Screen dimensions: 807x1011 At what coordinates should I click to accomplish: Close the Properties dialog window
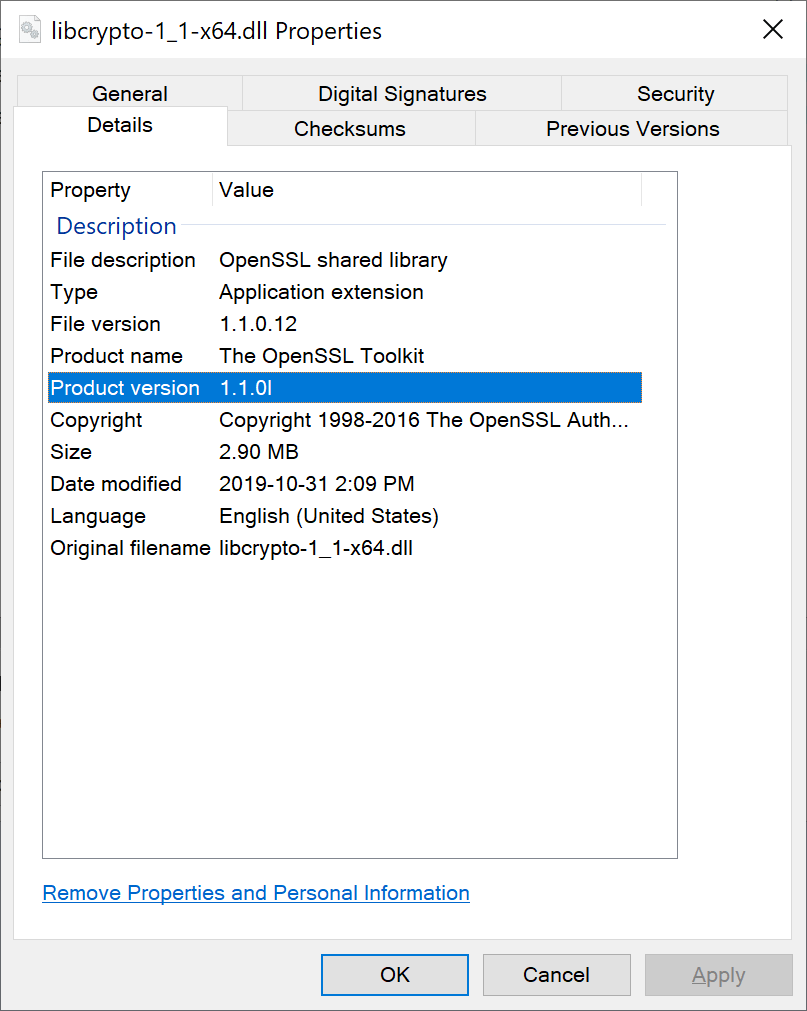pyautogui.click(x=772, y=30)
